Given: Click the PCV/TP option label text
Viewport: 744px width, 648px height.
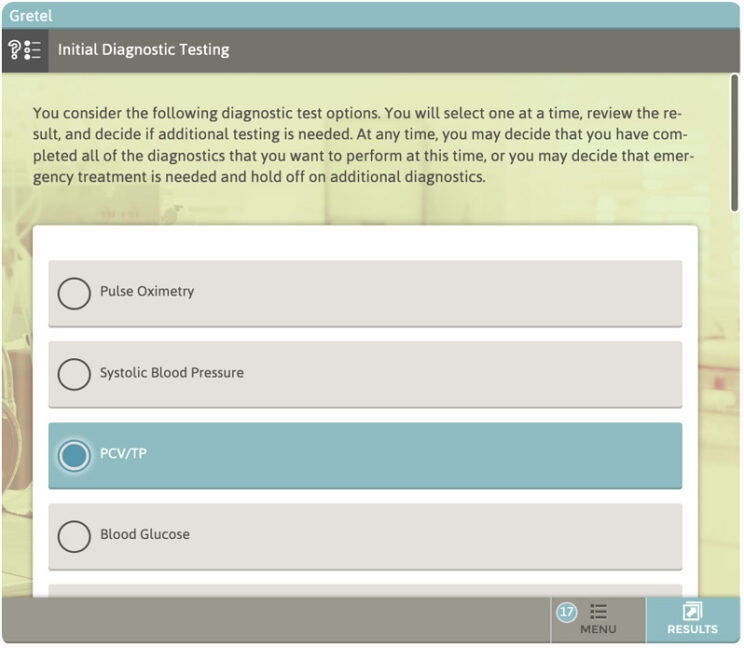Looking at the screenshot, I should pyautogui.click(x=123, y=454).
